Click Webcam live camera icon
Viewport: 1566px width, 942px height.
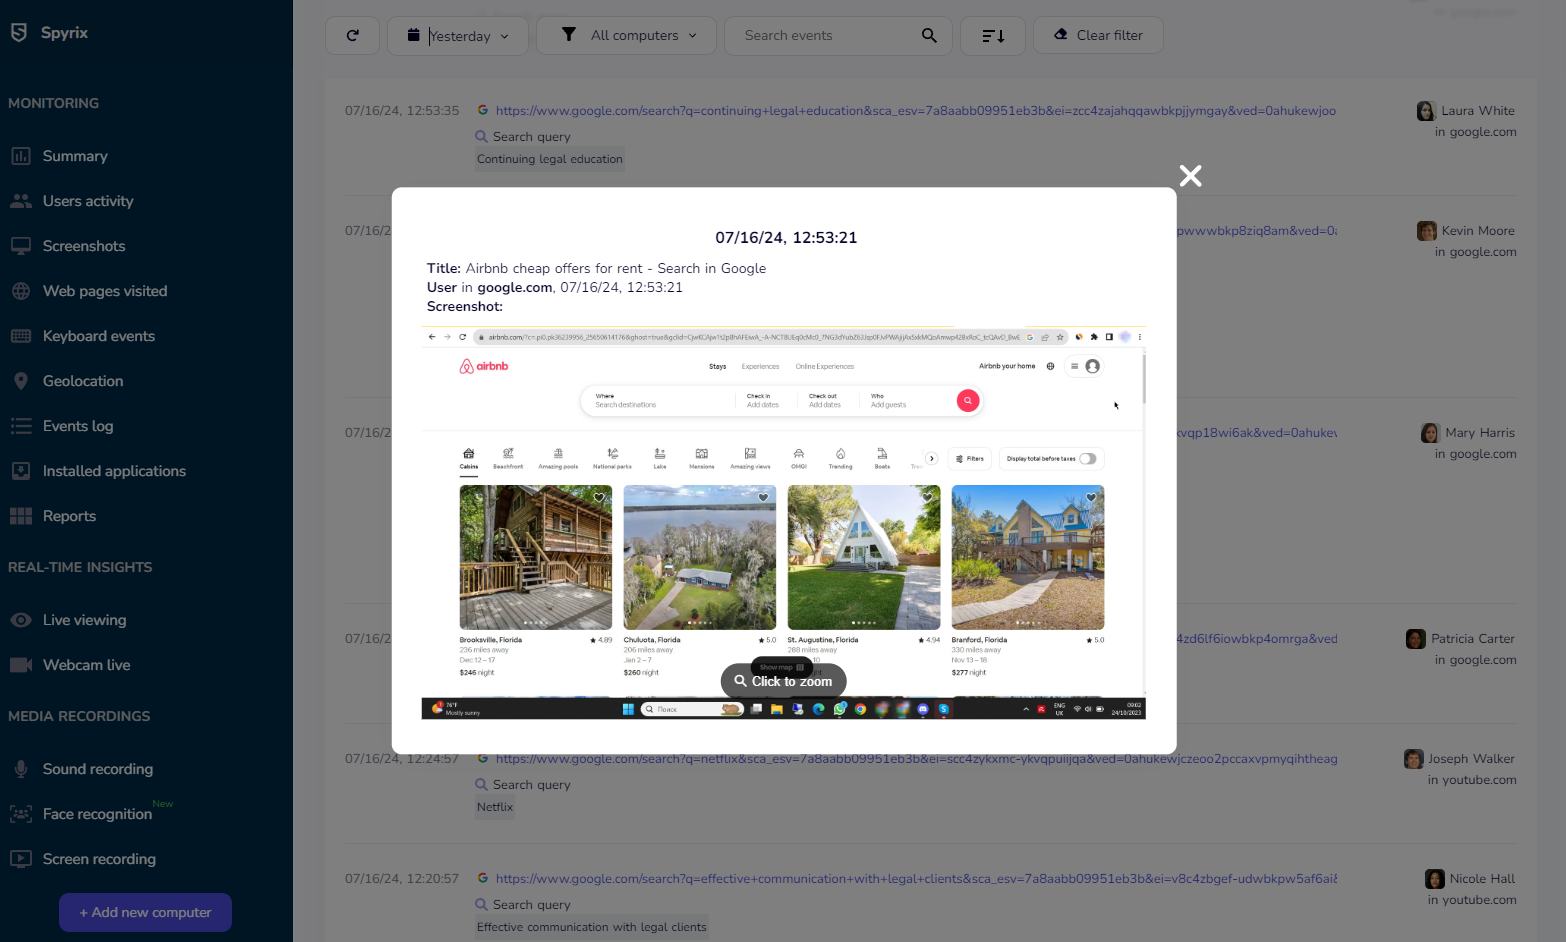21,665
